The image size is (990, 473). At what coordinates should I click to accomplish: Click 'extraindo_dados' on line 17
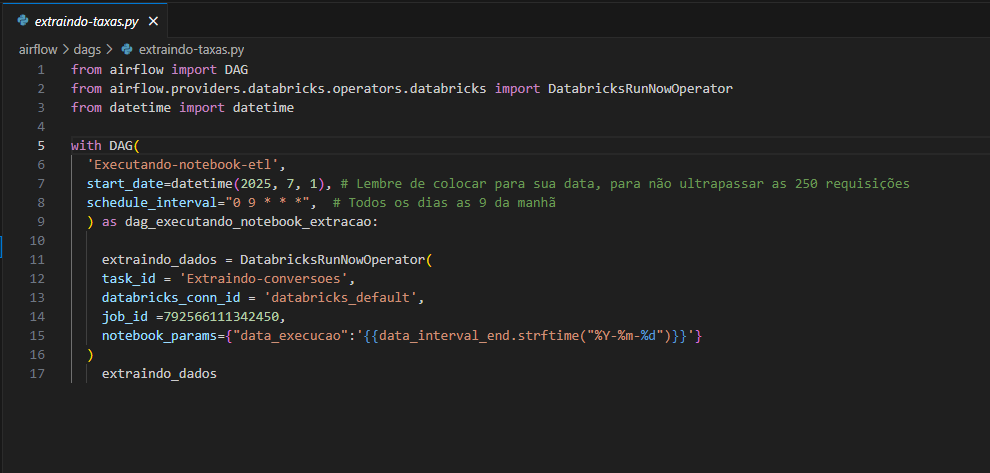[159, 373]
